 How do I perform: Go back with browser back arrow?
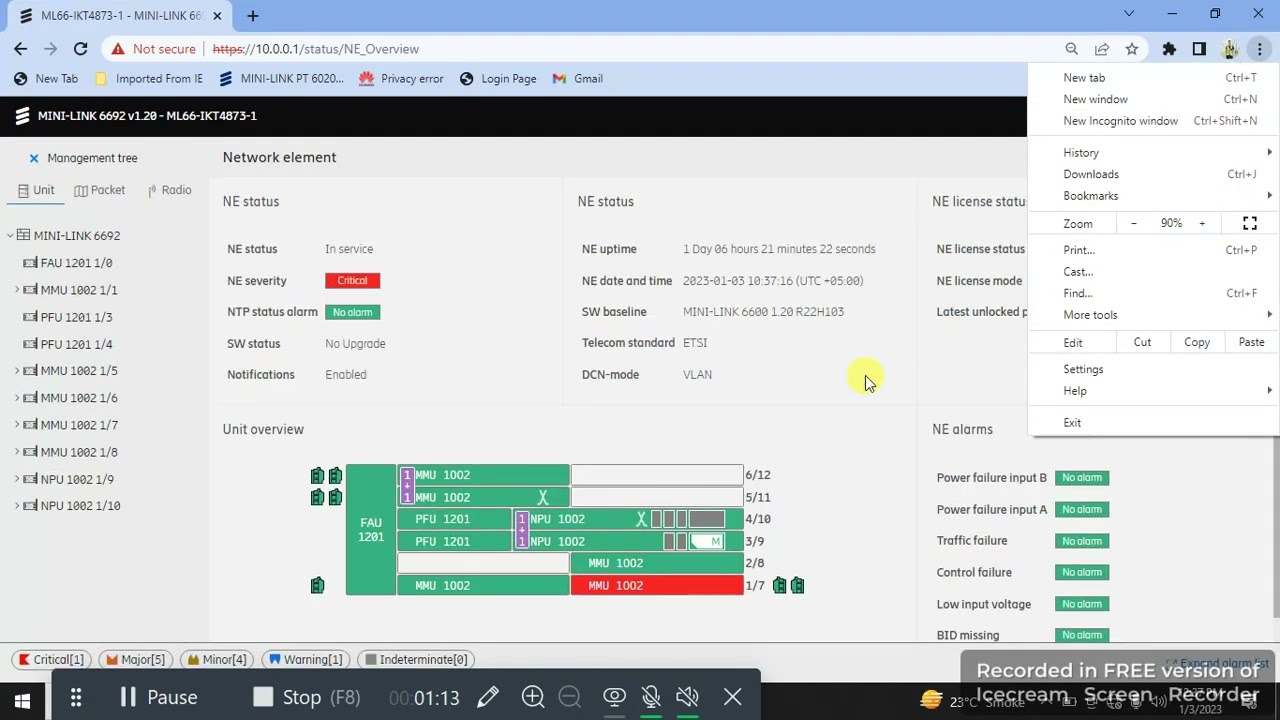pos(21,49)
